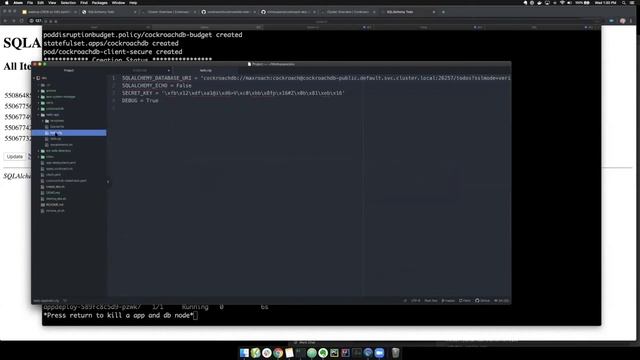This screenshot has width=640, height=360.
Task: Open the File menu
Action: [x=30, y=2]
